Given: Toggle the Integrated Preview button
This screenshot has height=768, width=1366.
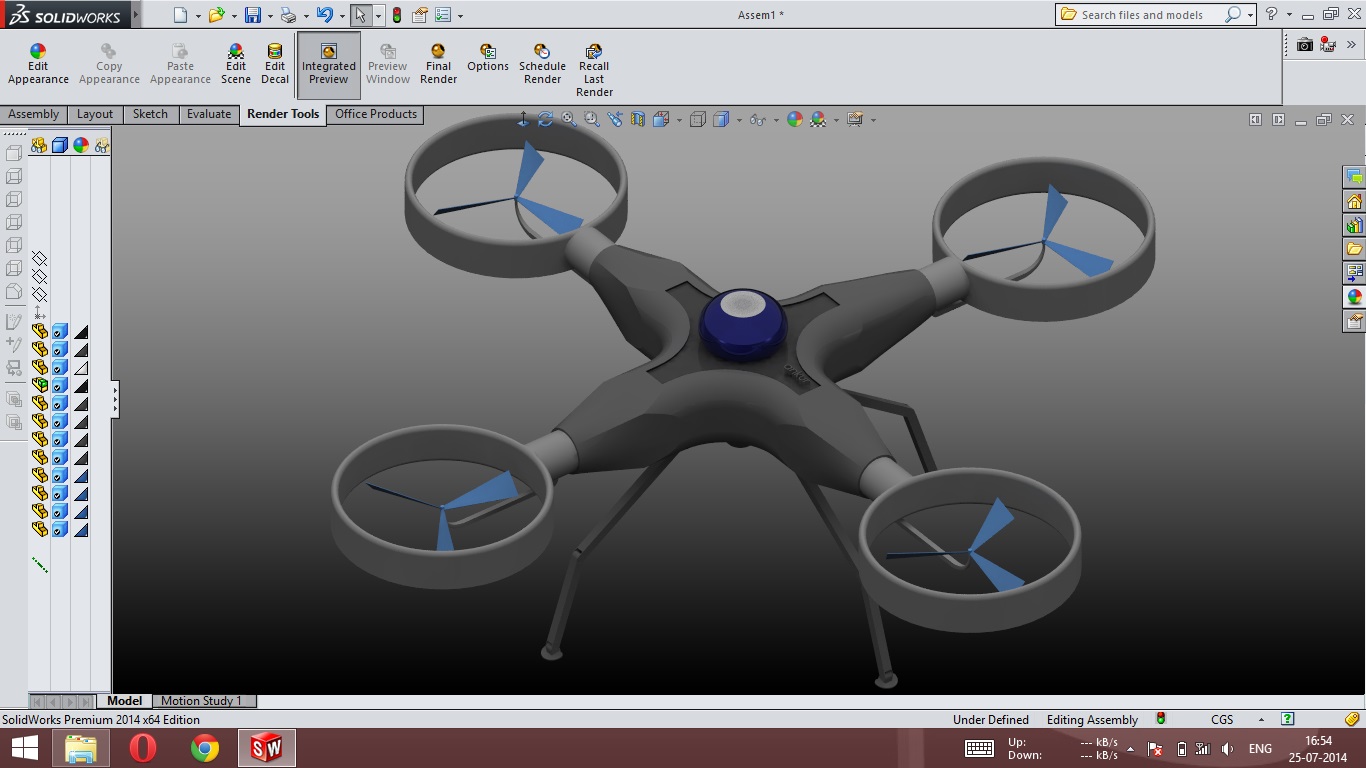Looking at the screenshot, I should tap(329, 64).
